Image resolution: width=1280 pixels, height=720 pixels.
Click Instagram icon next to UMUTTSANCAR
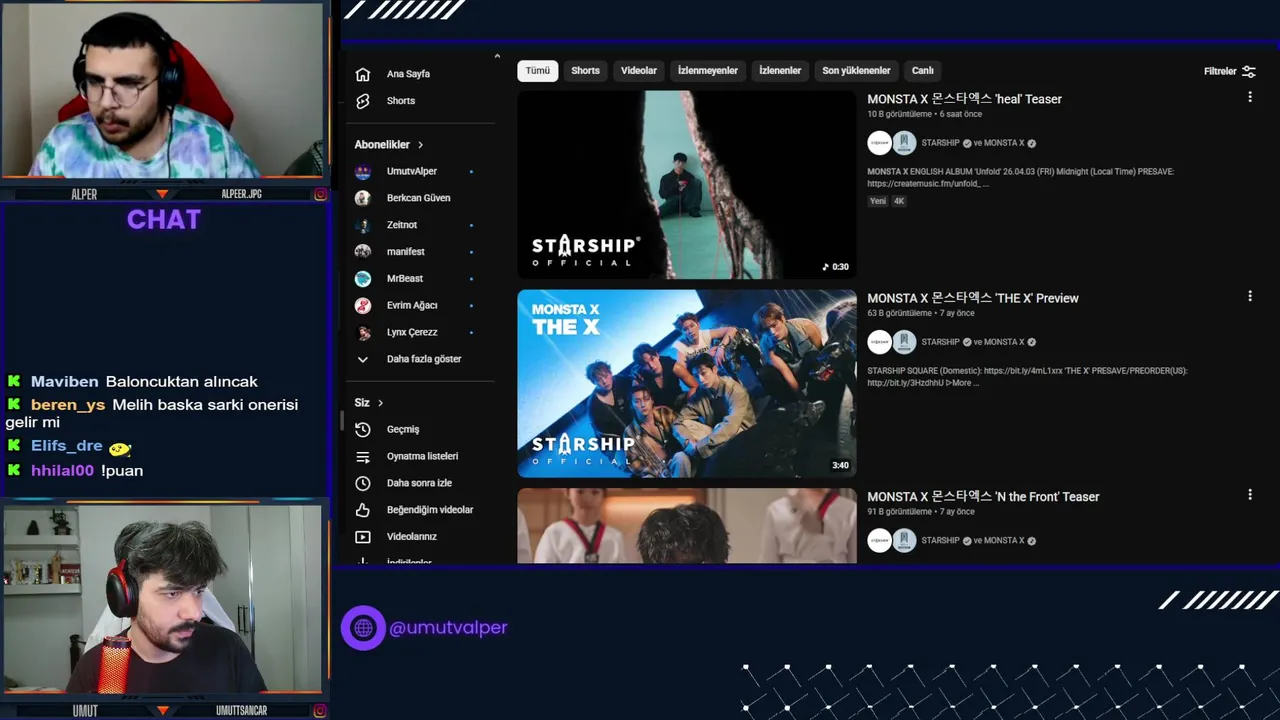tap(320, 711)
